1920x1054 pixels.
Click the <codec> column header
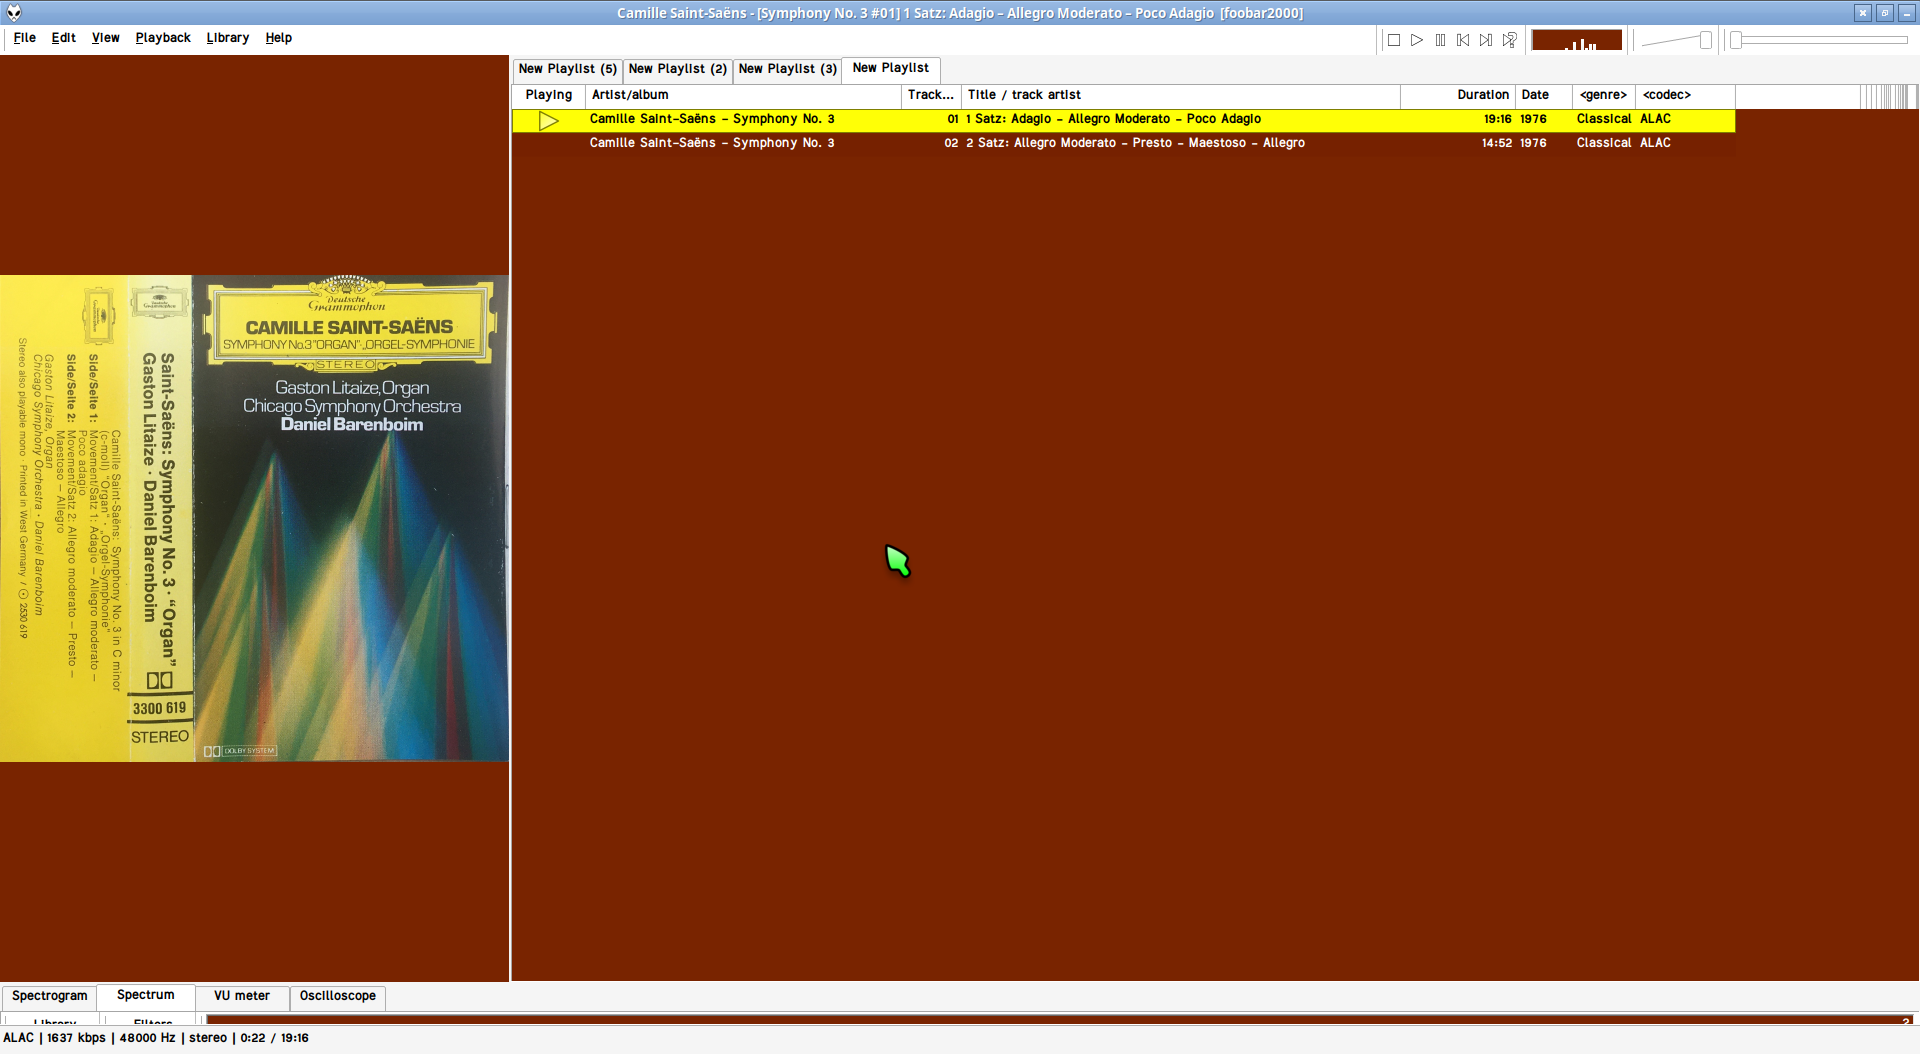click(1685, 95)
